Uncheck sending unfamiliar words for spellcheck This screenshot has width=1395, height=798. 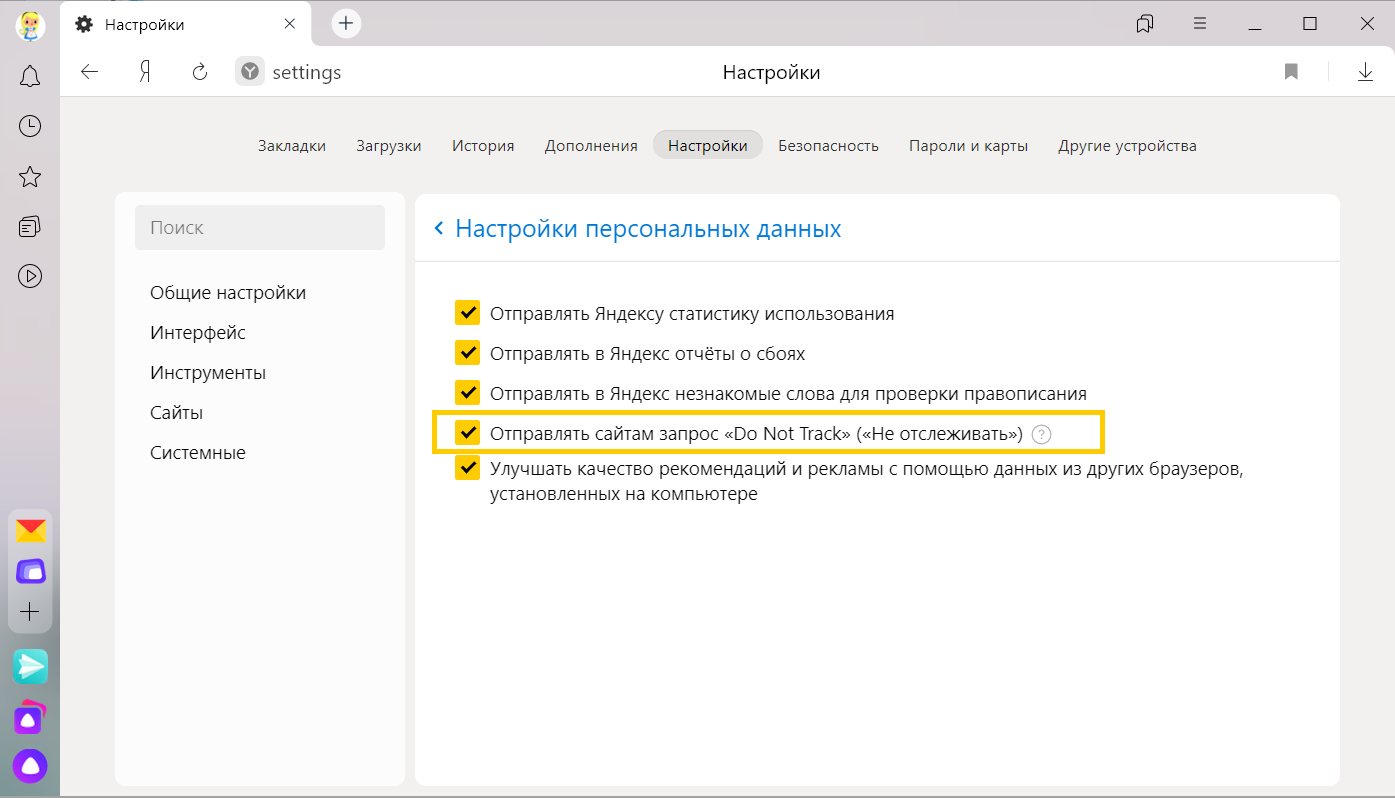click(467, 393)
